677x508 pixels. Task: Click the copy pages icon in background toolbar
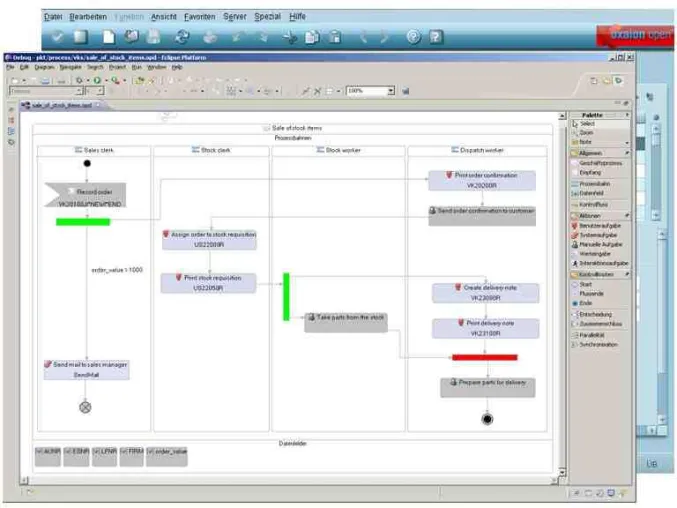coord(312,38)
